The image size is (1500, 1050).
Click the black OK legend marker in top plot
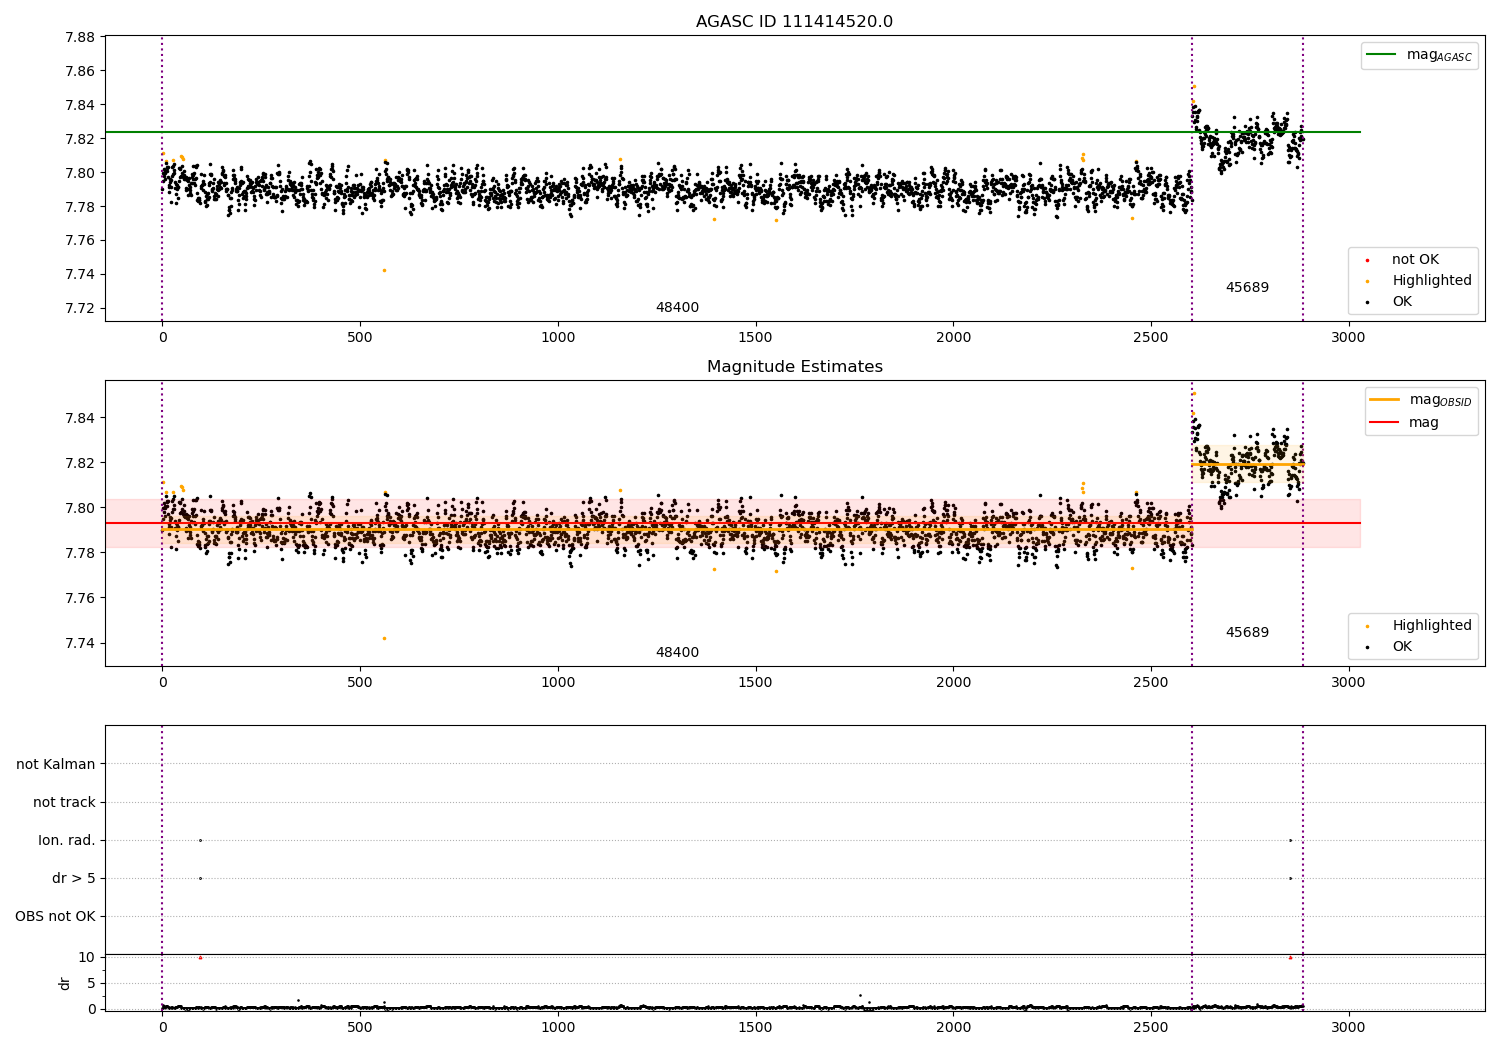coord(1367,302)
